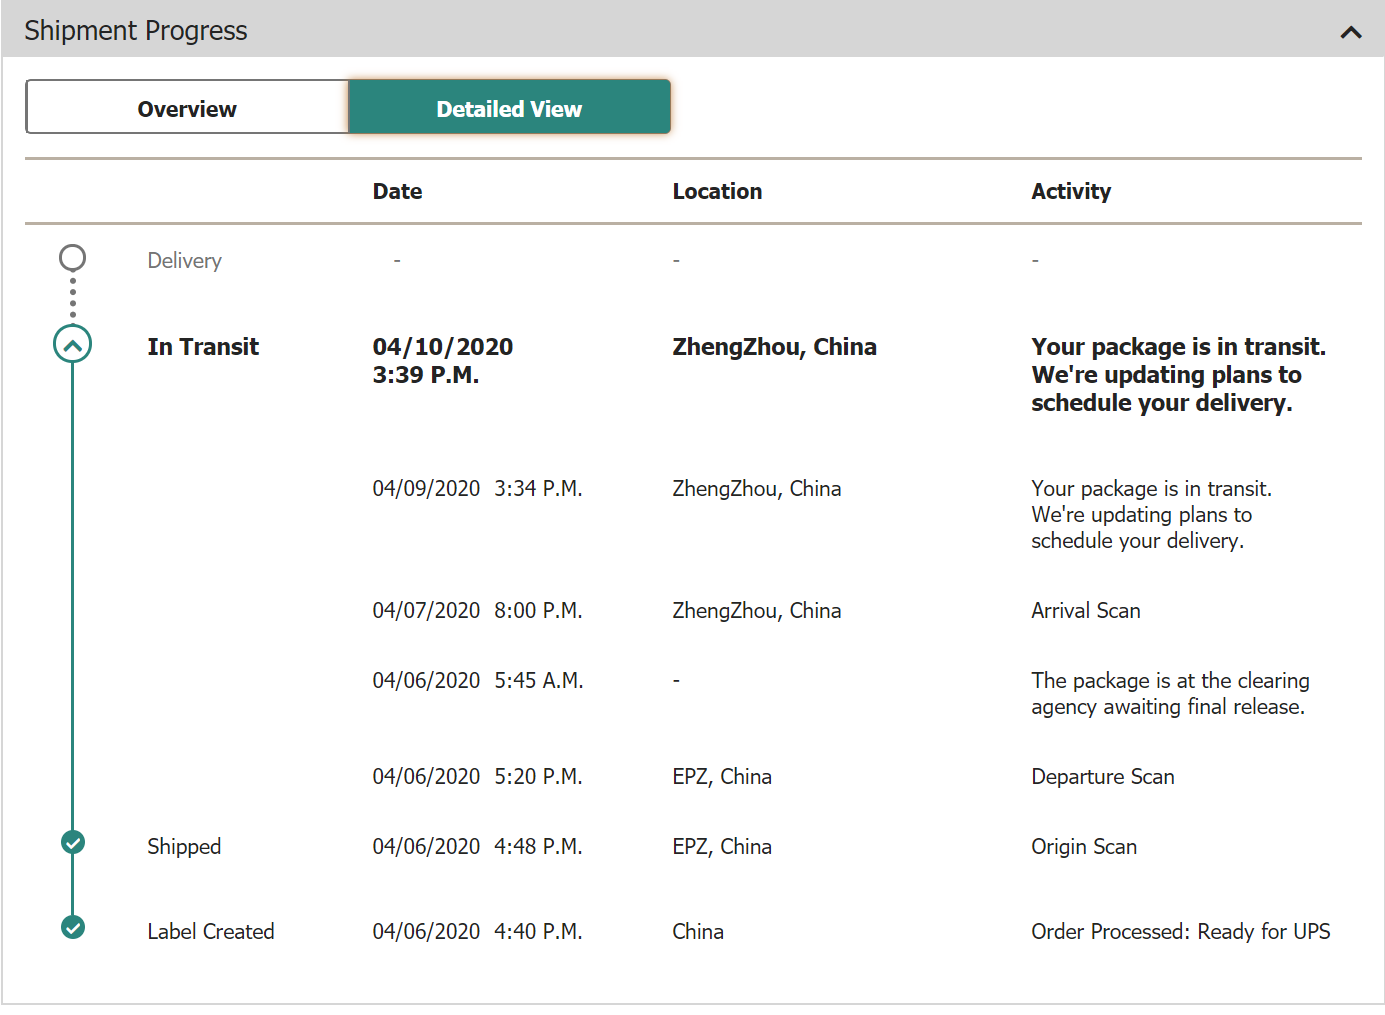The image size is (1385, 1015).
Task: Click the Origin Scan activity entry
Action: (1084, 847)
